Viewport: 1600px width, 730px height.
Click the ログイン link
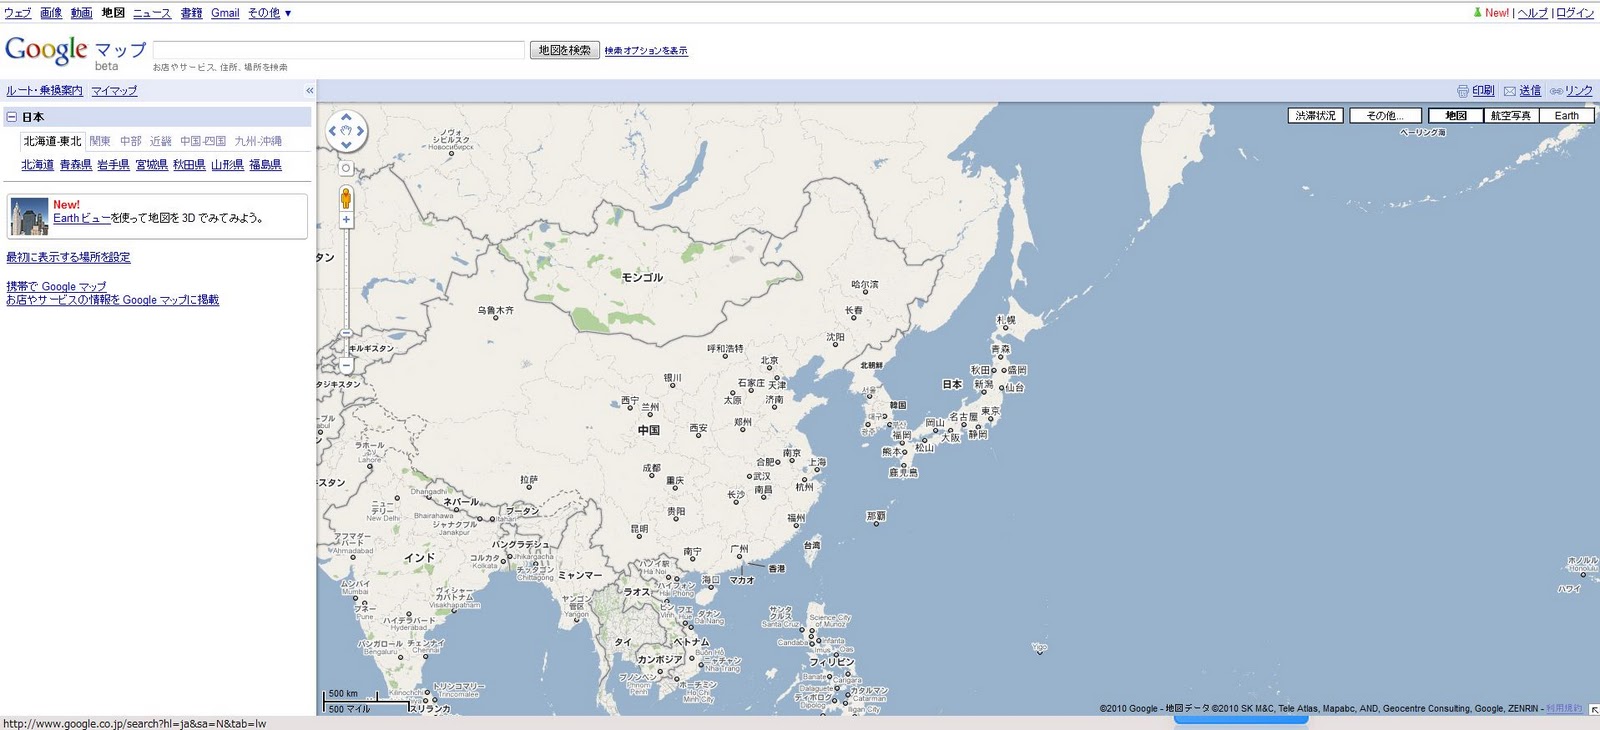point(1575,13)
